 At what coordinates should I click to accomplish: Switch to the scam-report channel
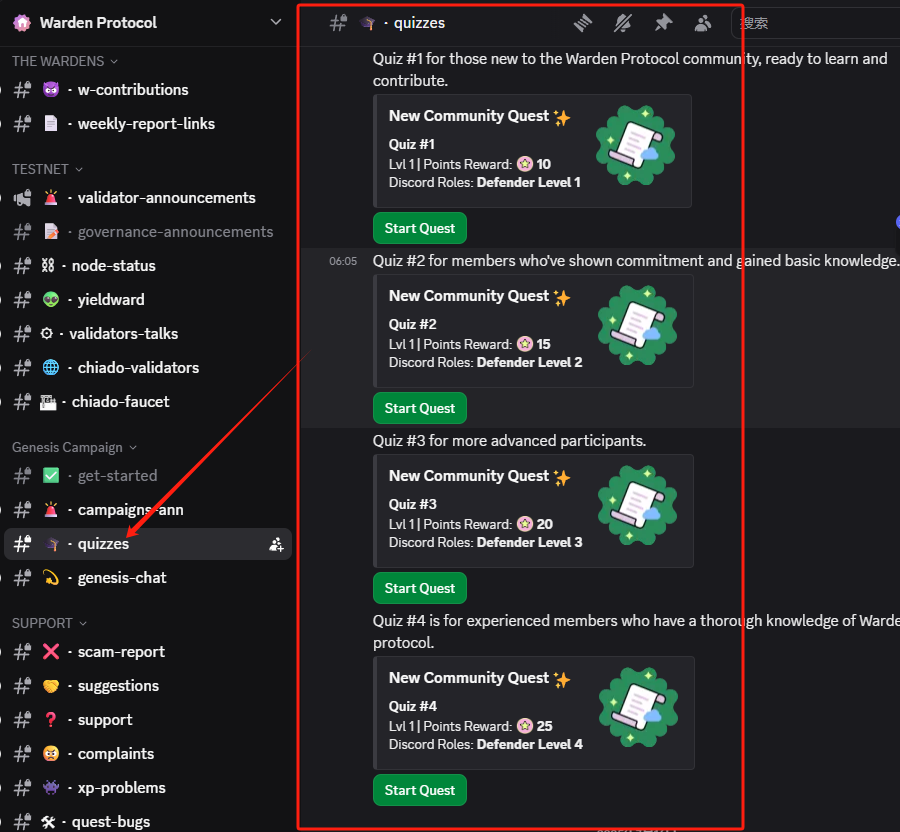pos(121,652)
